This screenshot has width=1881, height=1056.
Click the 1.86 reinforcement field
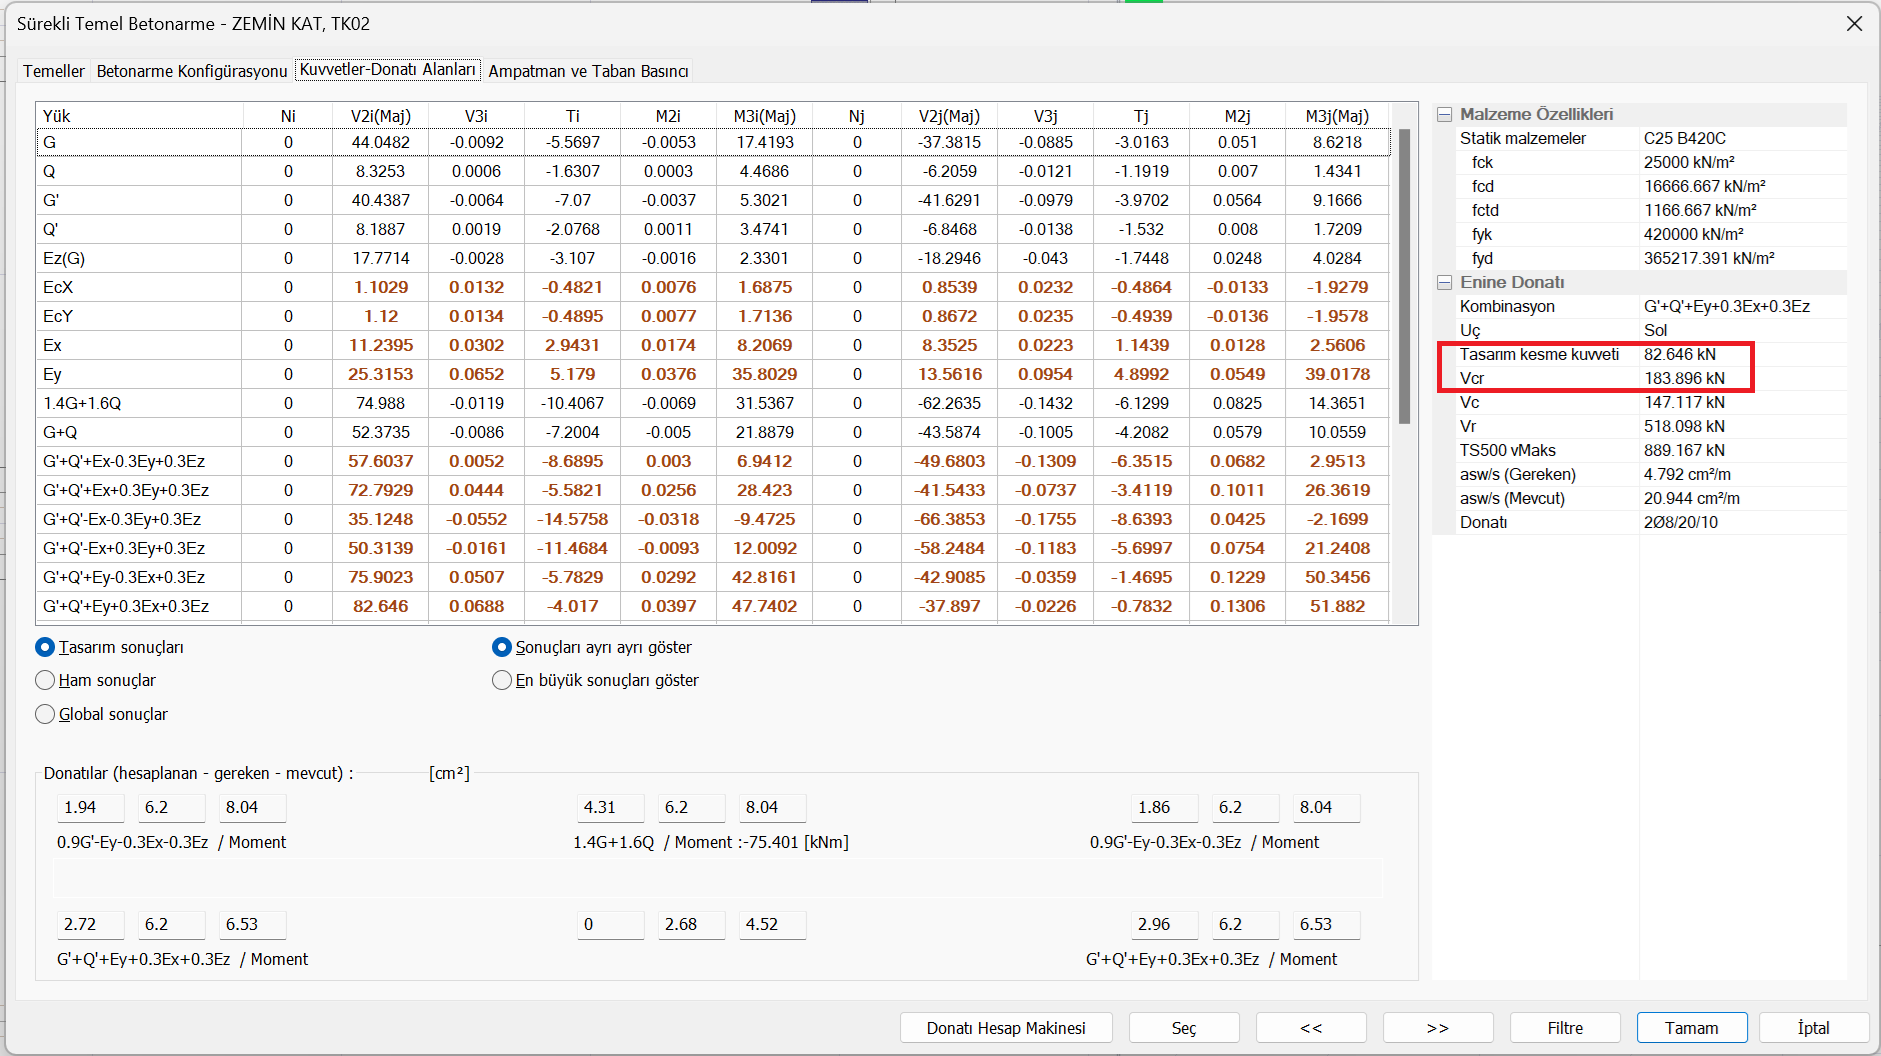click(1165, 807)
